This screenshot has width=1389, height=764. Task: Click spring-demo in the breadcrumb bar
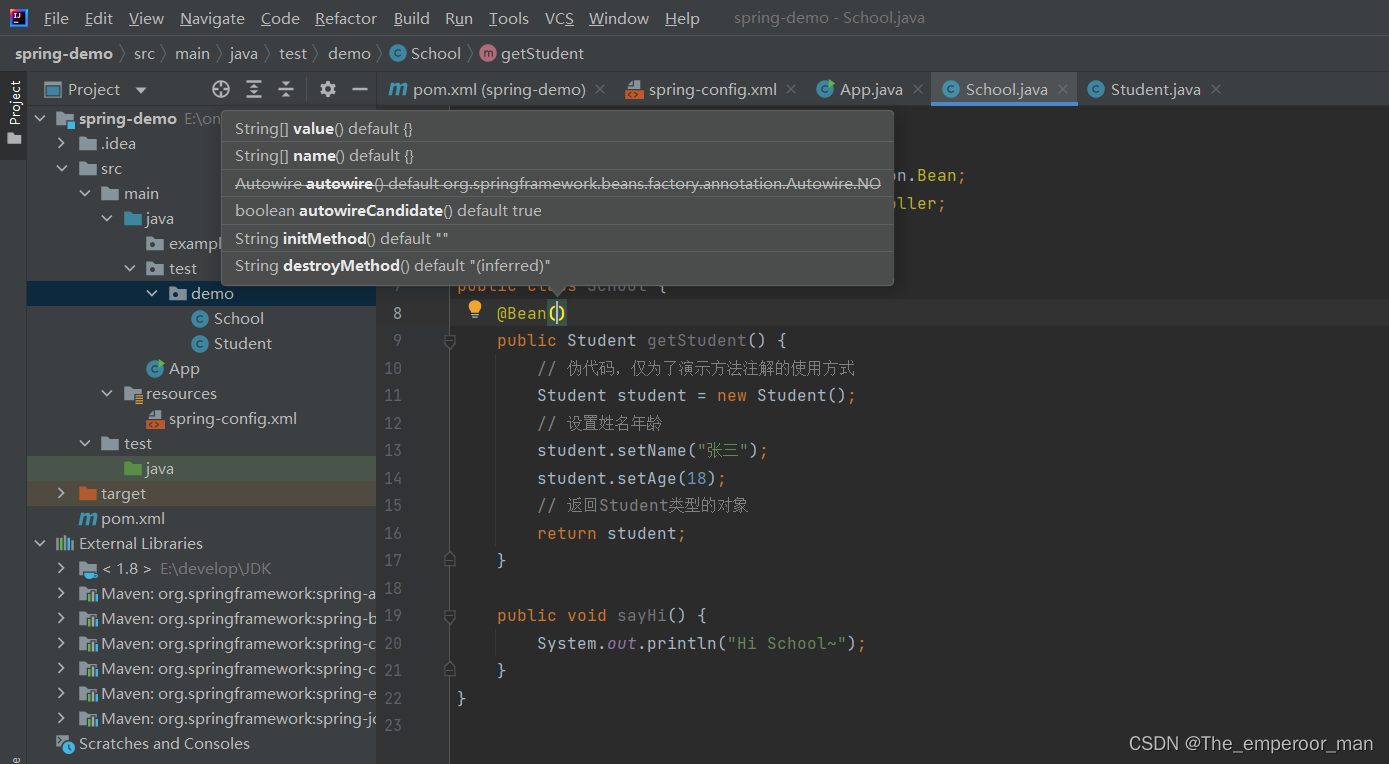(63, 54)
